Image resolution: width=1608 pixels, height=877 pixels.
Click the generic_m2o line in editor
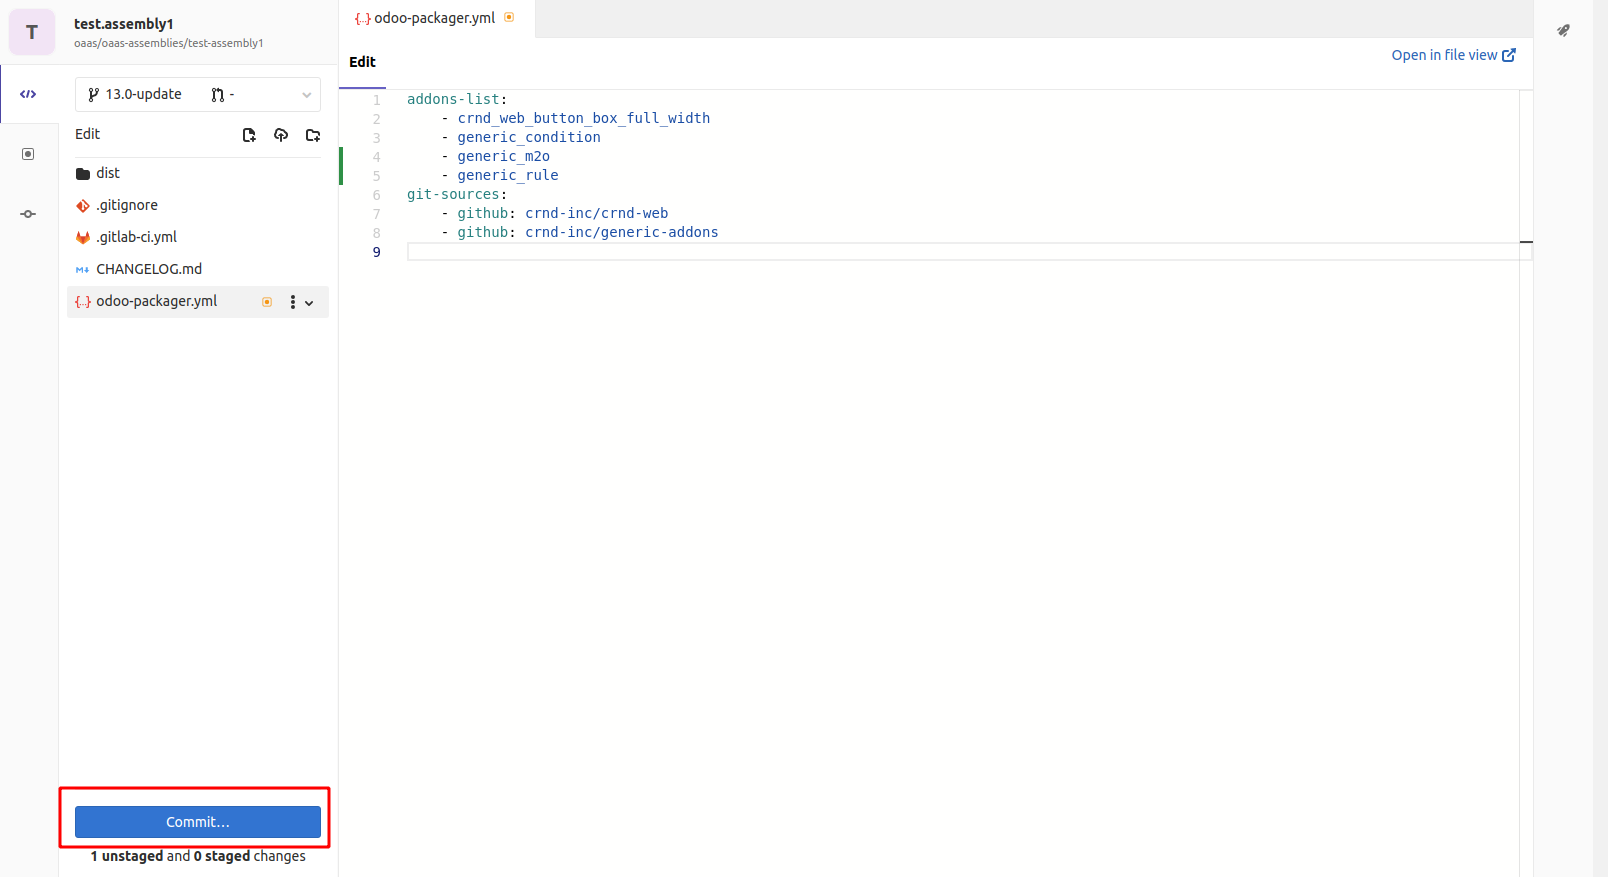[x=504, y=156]
